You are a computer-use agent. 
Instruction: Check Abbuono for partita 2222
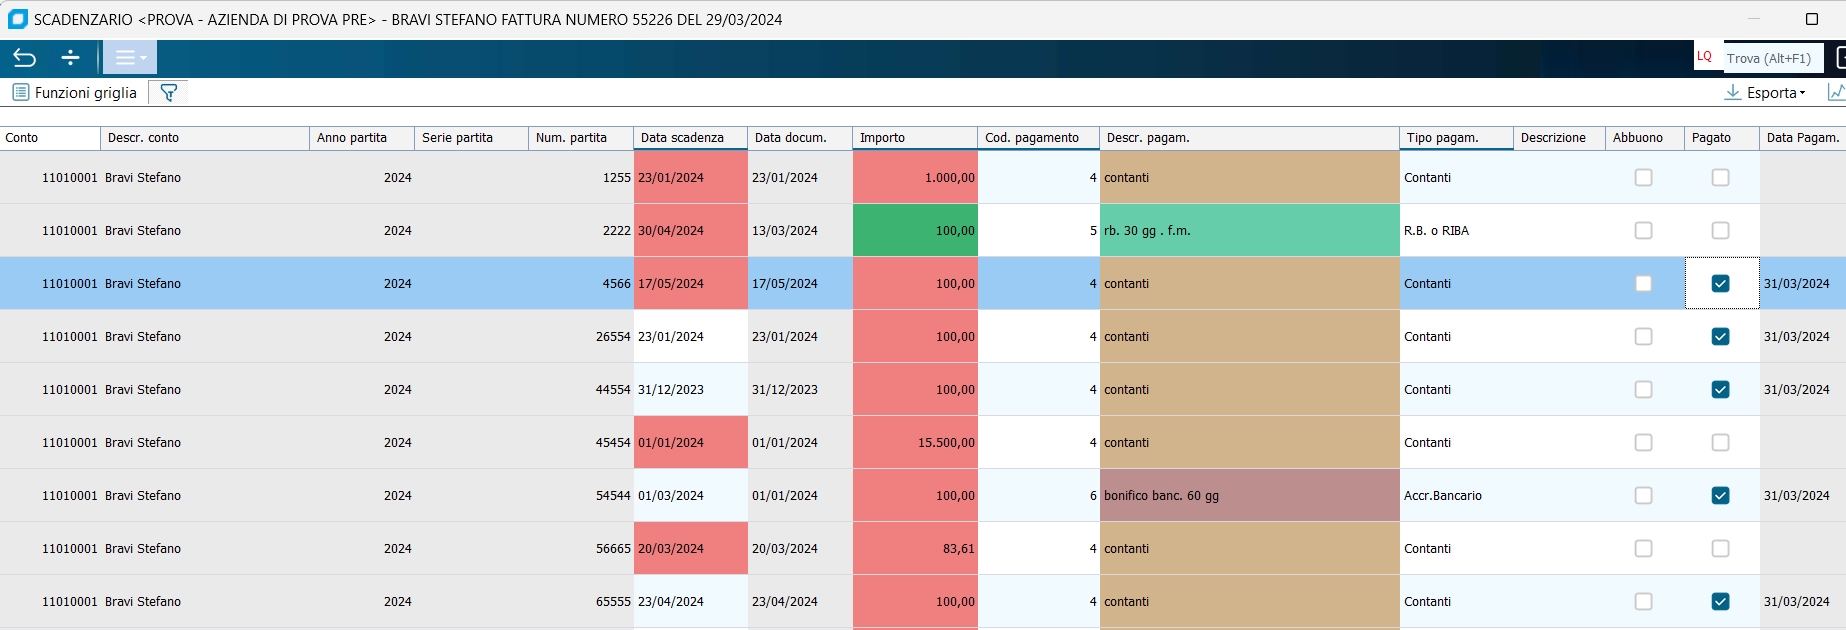(1643, 231)
